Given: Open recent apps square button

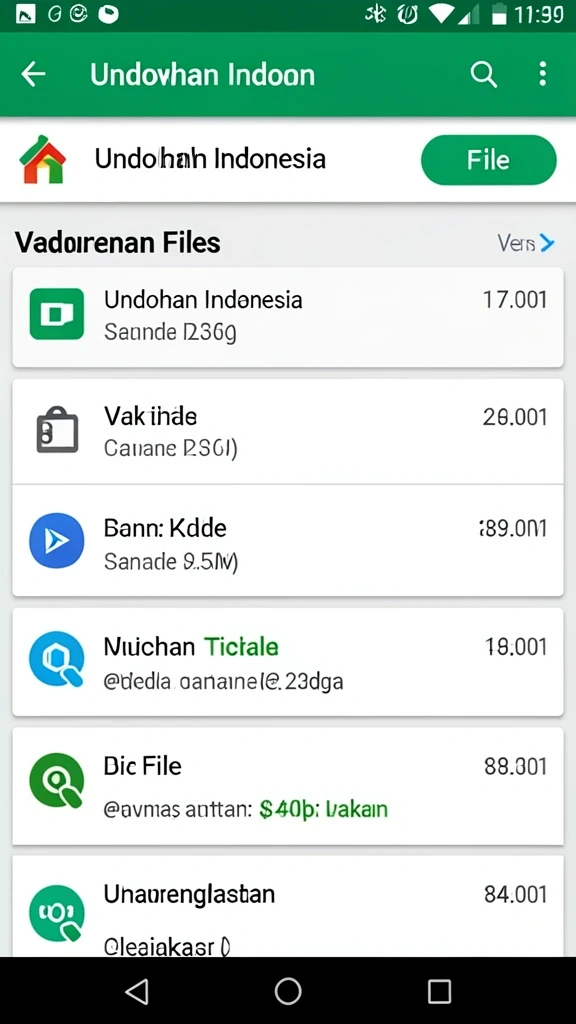Looking at the screenshot, I should pyautogui.click(x=439, y=991).
